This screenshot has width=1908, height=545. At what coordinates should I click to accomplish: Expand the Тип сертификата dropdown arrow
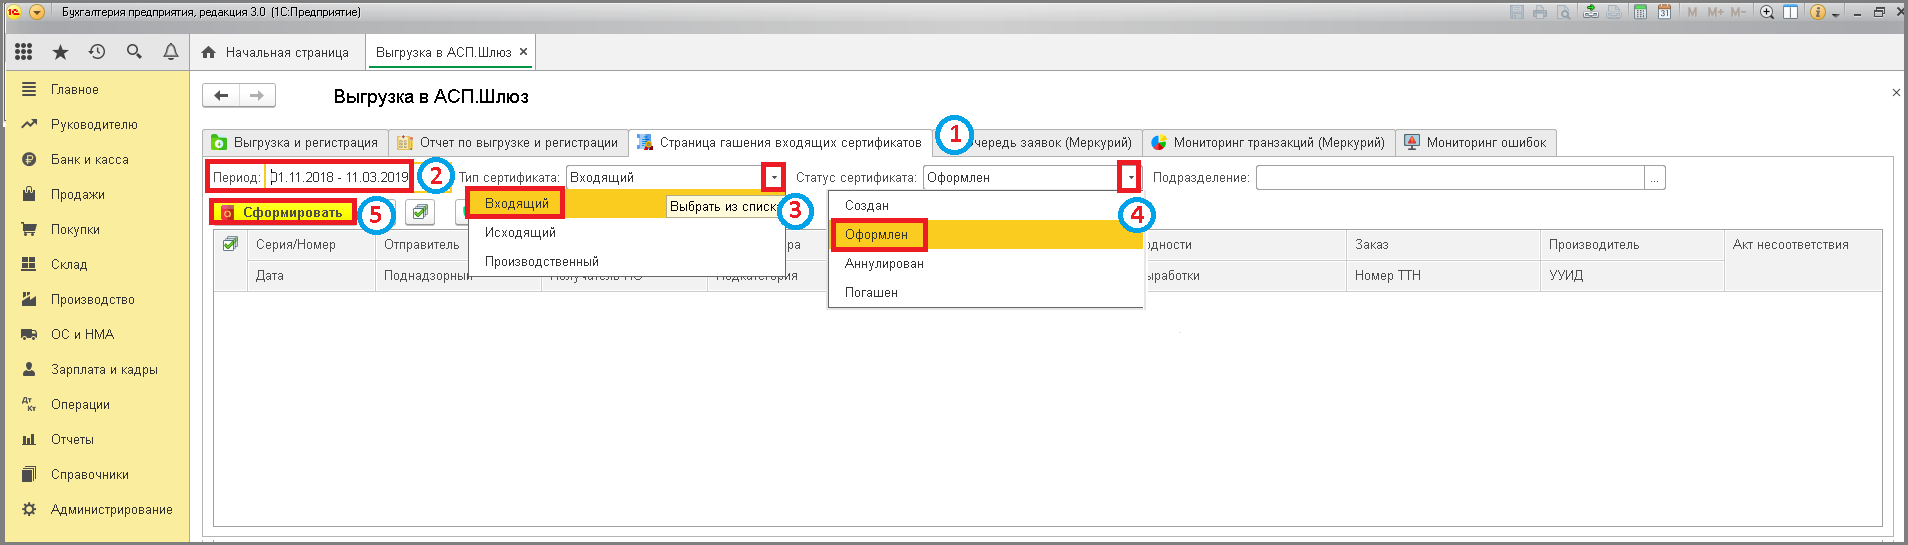tap(773, 177)
